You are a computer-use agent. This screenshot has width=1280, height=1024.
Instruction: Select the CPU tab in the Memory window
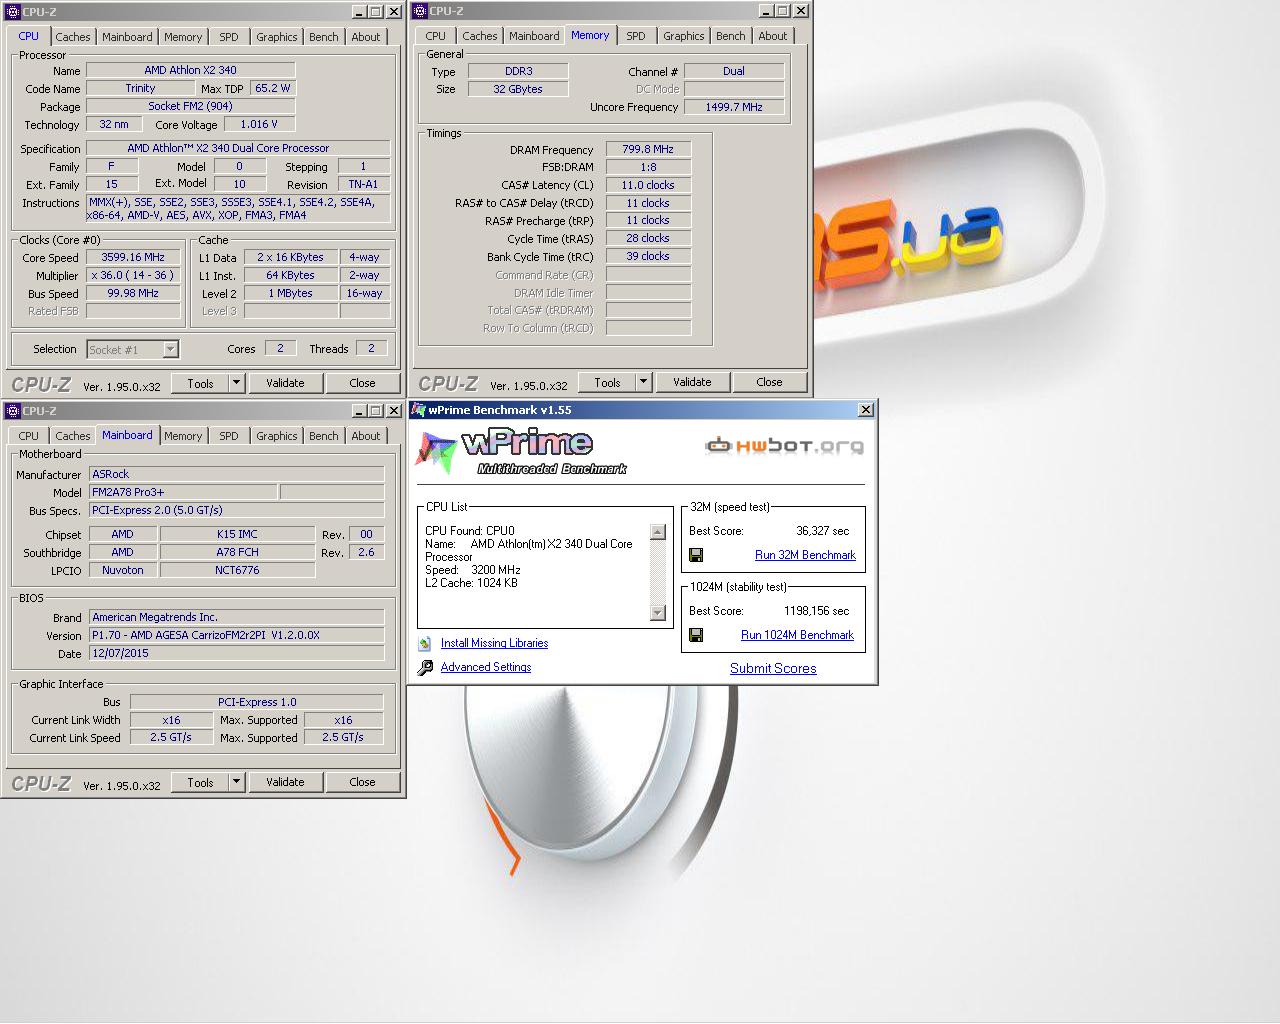click(x=436, y=36)
